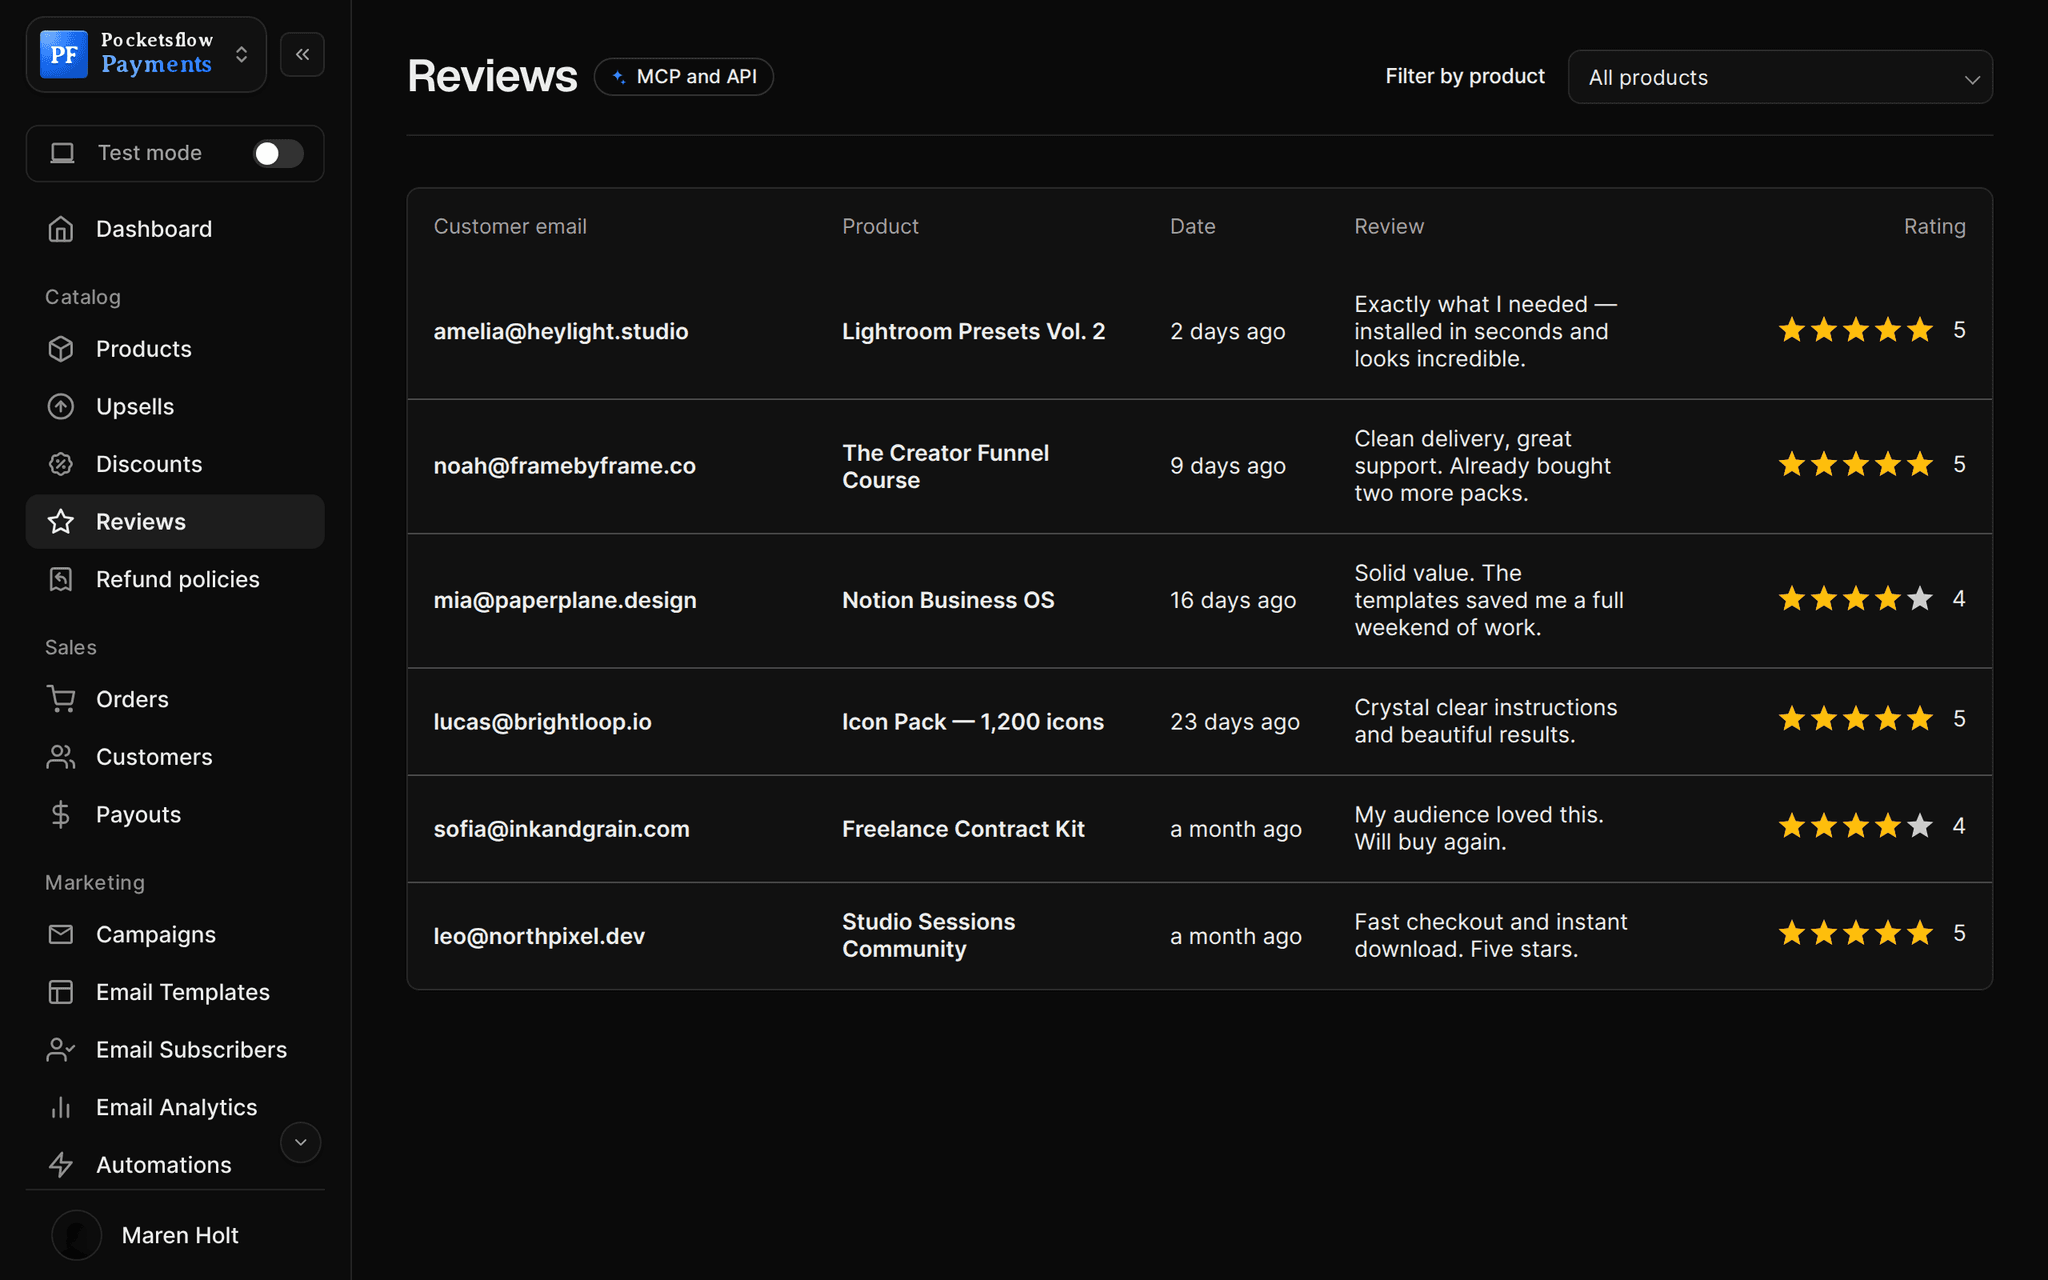
Task: Go to Customers
Action: click(x=175, y=757)
